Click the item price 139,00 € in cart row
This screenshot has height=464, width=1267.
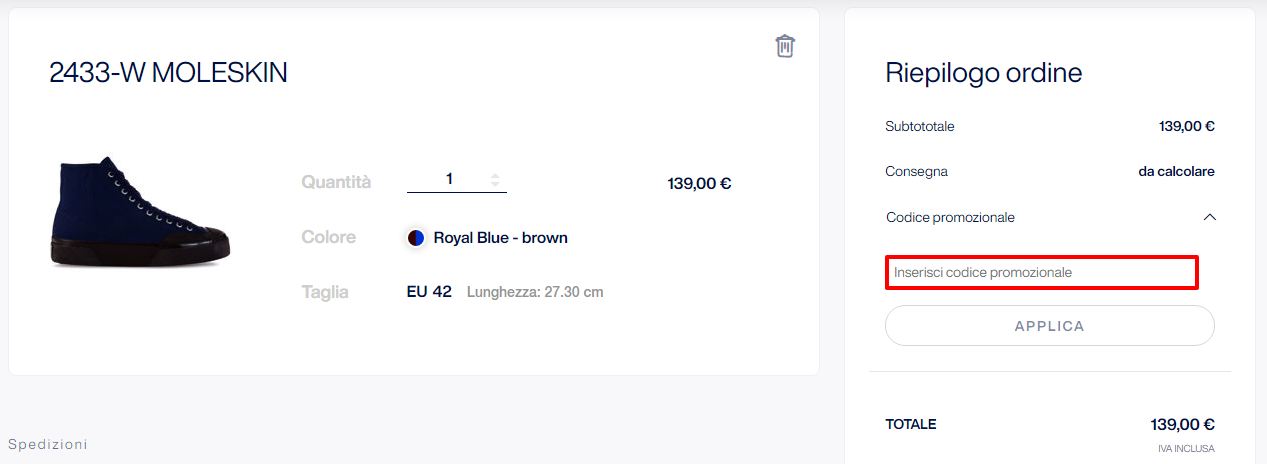(x=699, y=184)
